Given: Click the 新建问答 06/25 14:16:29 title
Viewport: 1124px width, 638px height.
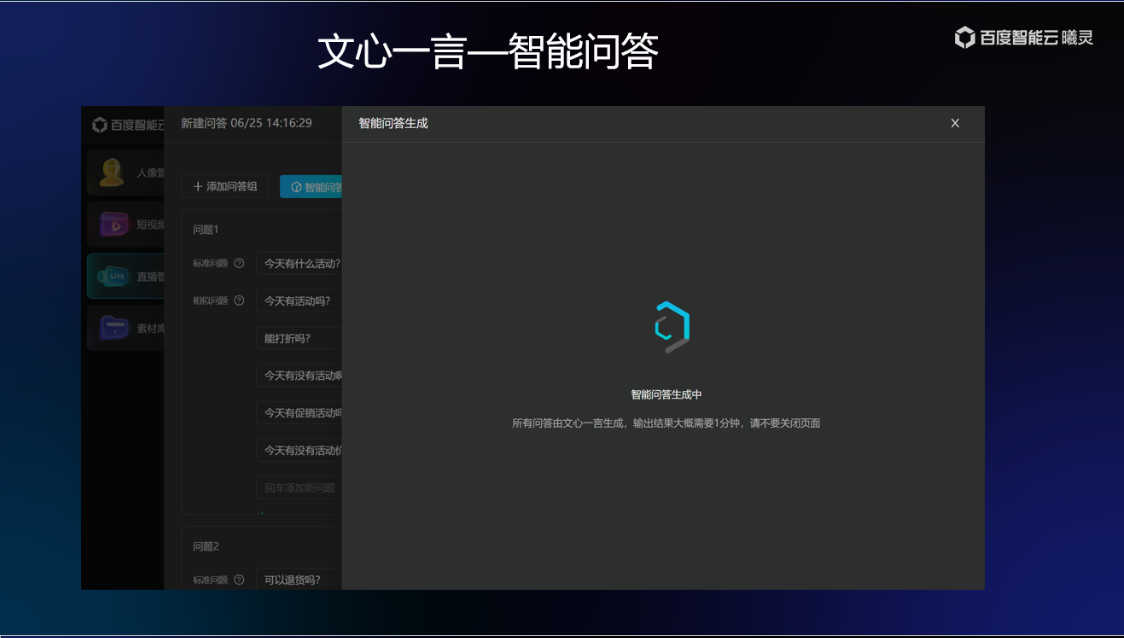Looking at the screenshot, I should point(246,123).
